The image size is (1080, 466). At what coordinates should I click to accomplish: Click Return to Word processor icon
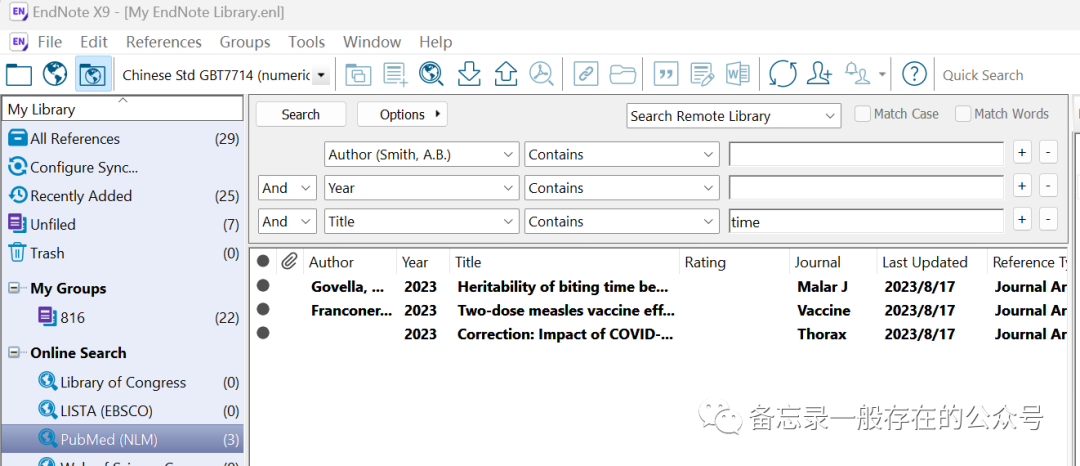(x=738, y=74)
